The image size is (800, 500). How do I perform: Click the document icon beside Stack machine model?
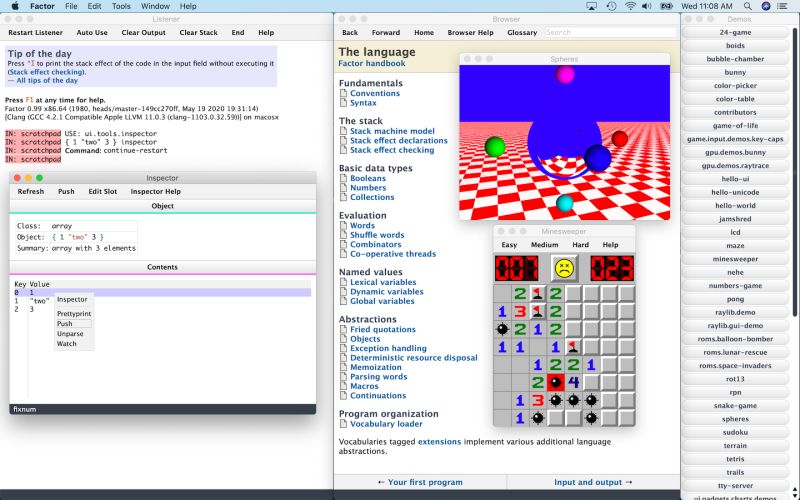coord(343,131)
